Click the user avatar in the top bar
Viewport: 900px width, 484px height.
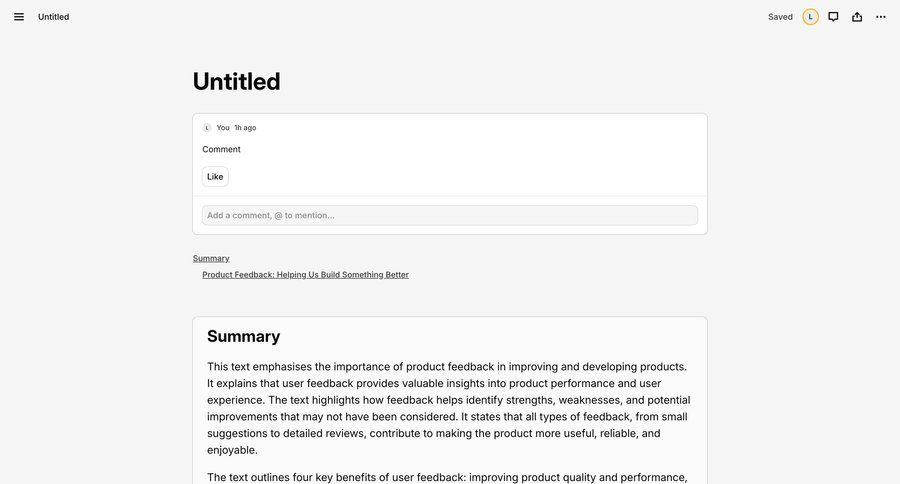pos(810,17)
